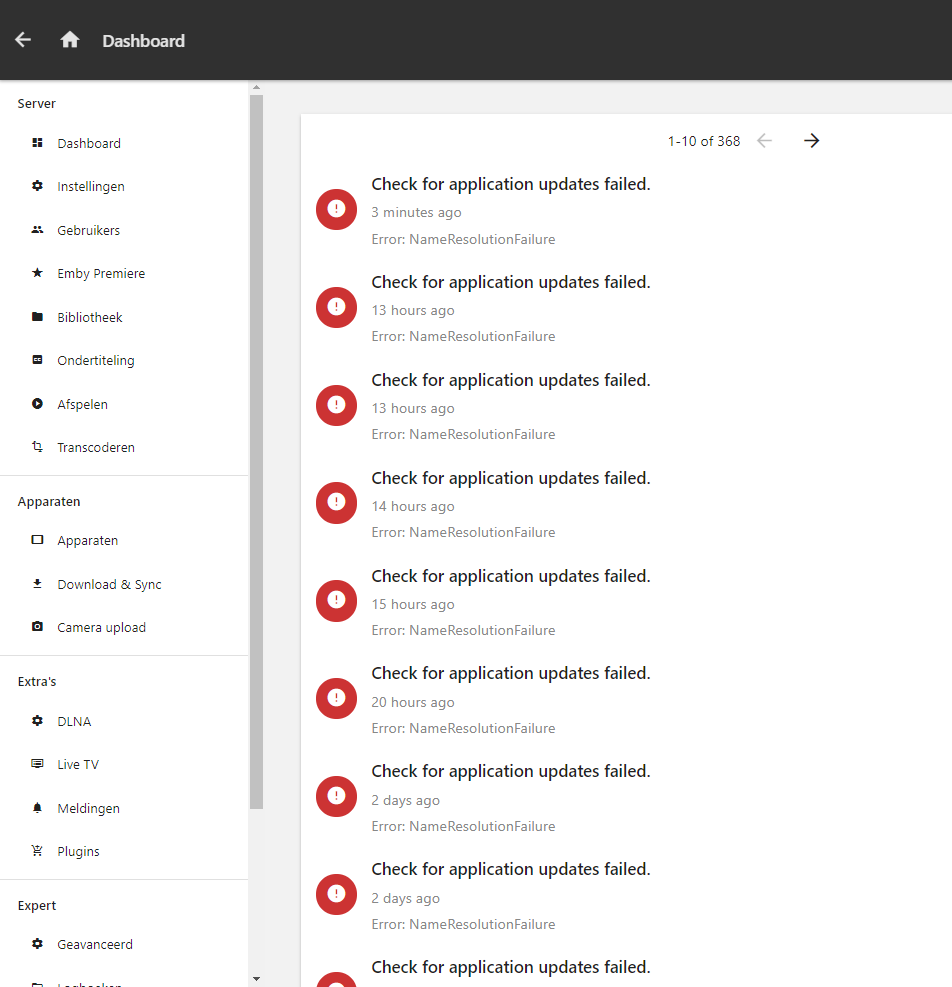This screenshot has height=987, width=952.
Task: Click the Download & Sync download icon
Action: (37, 584)
